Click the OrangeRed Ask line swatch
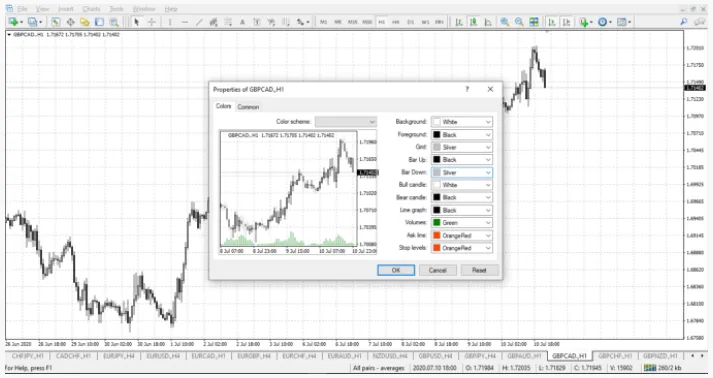Viewport: 713px width, 378px height. (x=437, y=236)
